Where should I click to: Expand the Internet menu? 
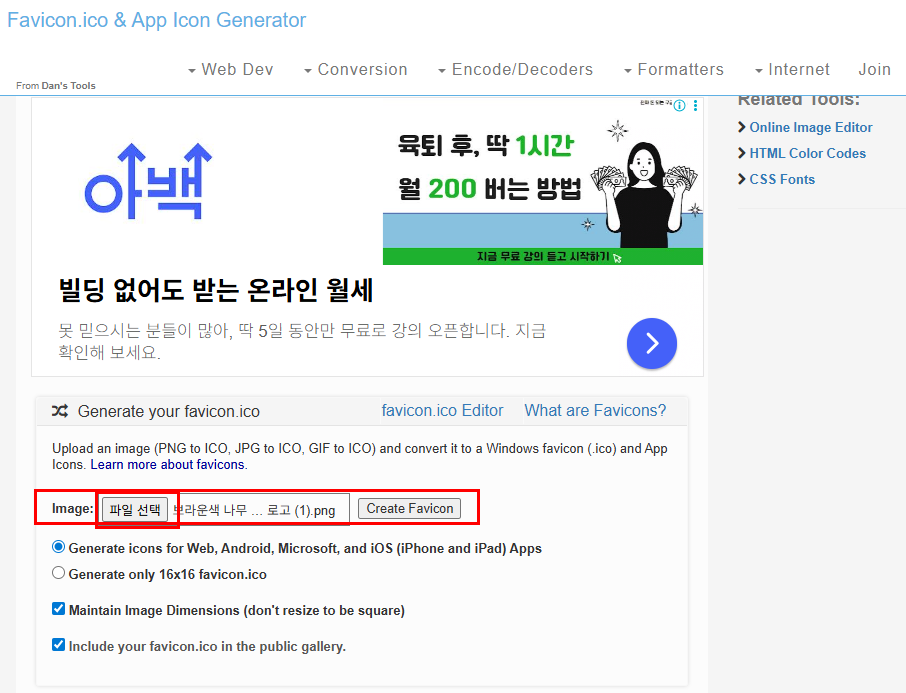pos(792,69)
